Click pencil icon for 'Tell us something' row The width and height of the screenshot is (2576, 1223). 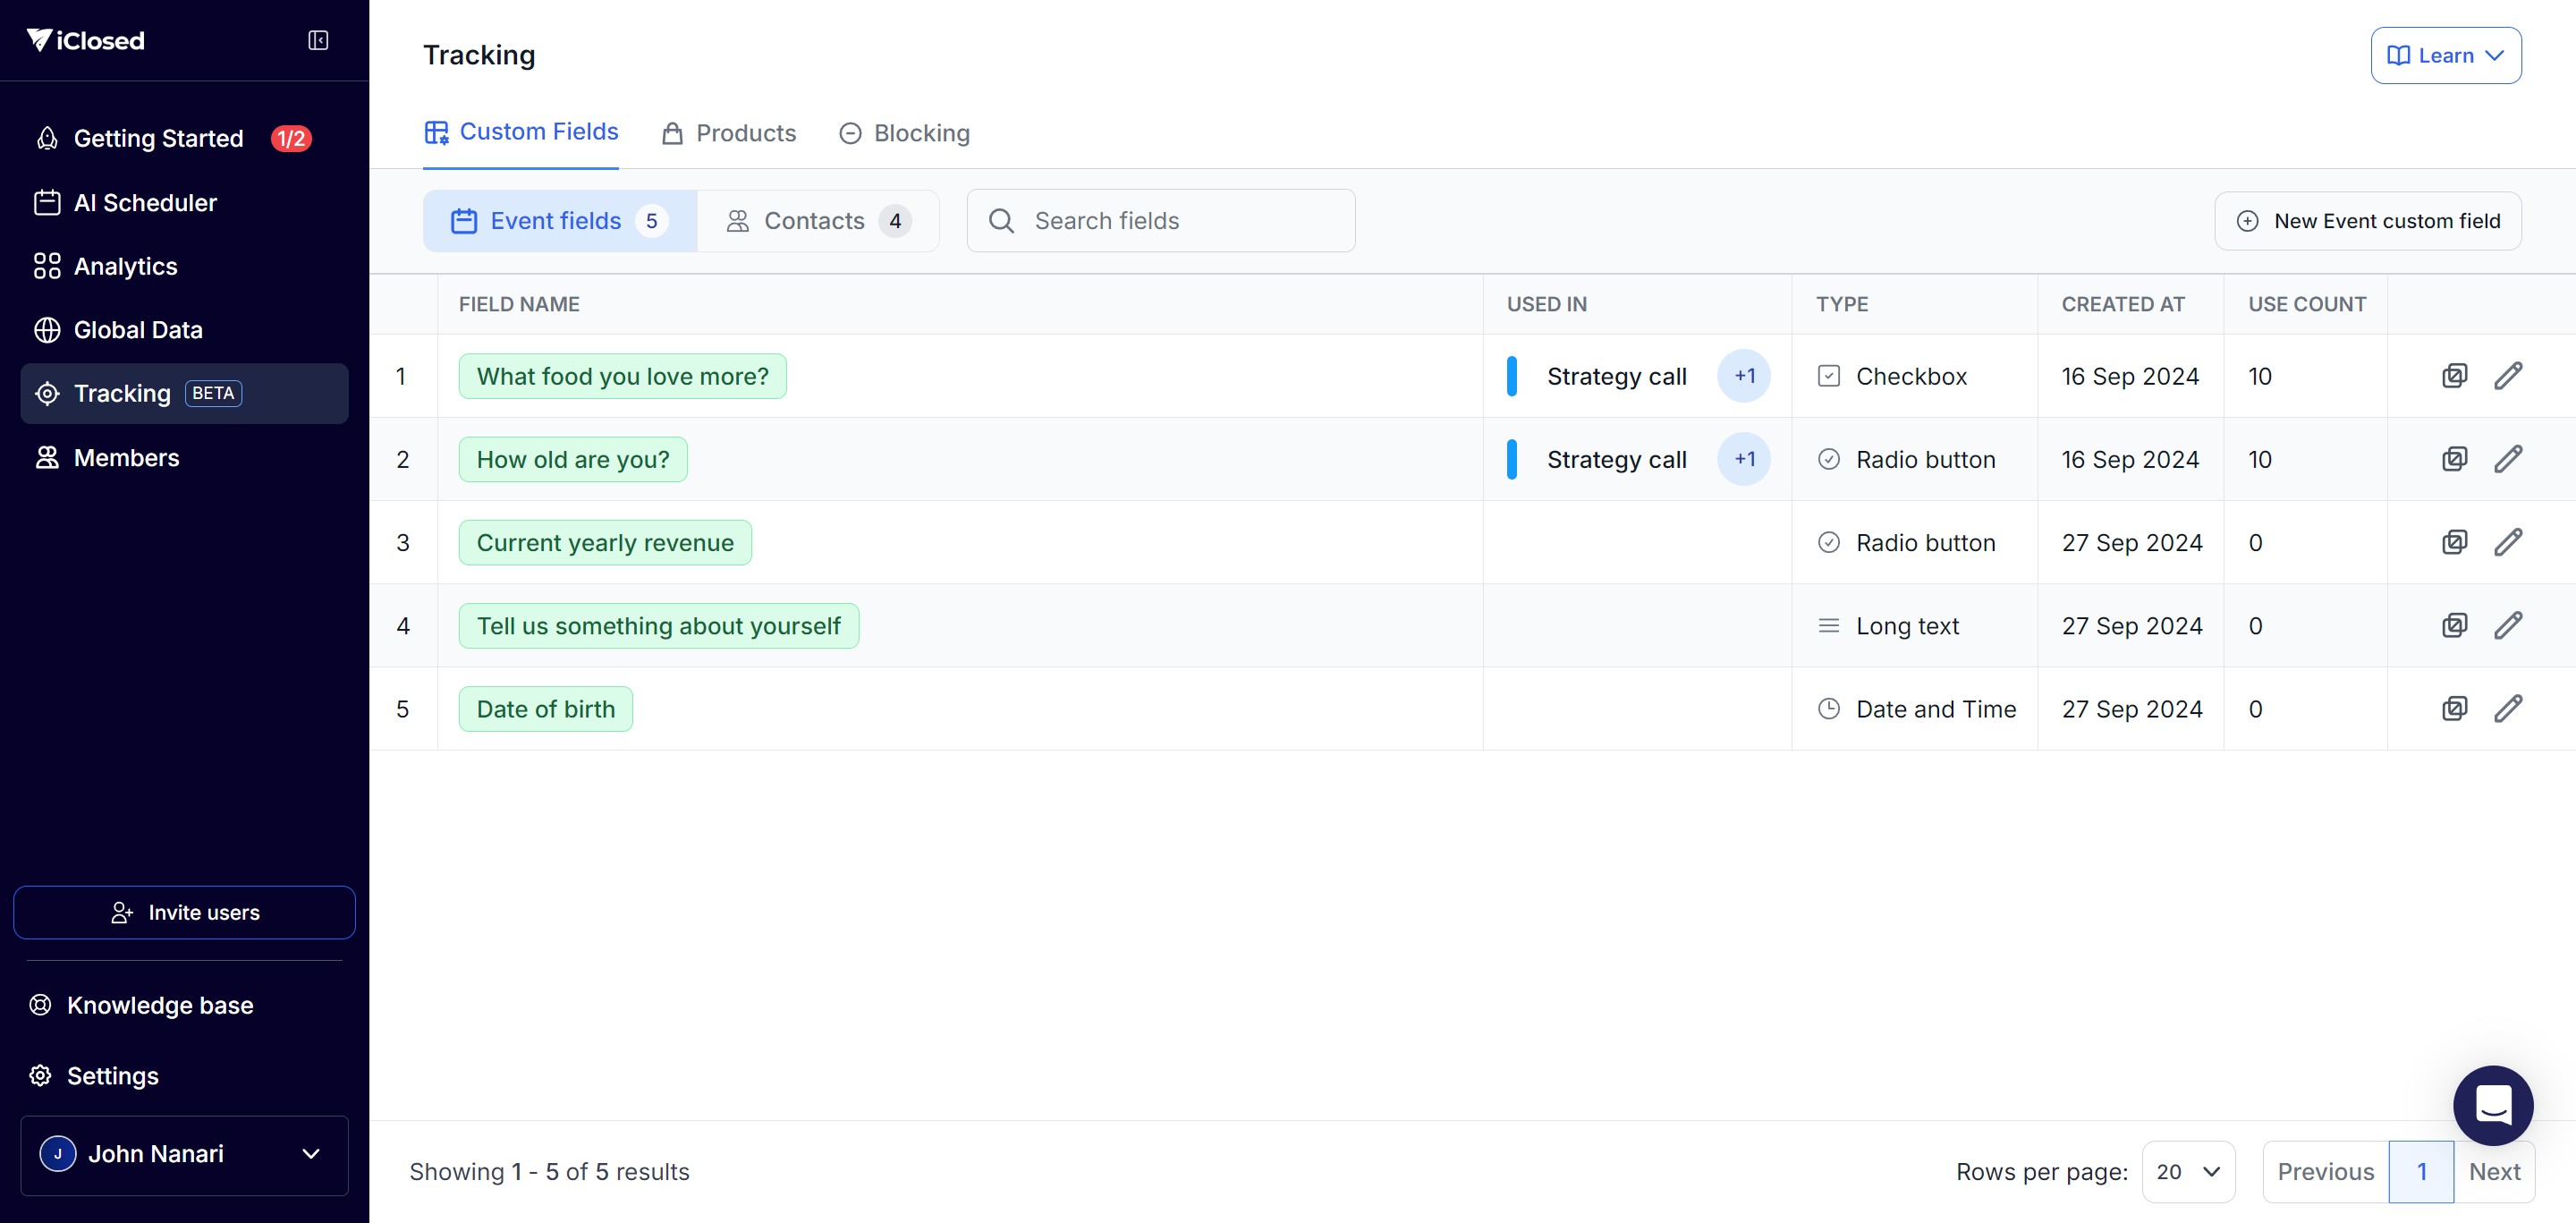pos(2508,626)
